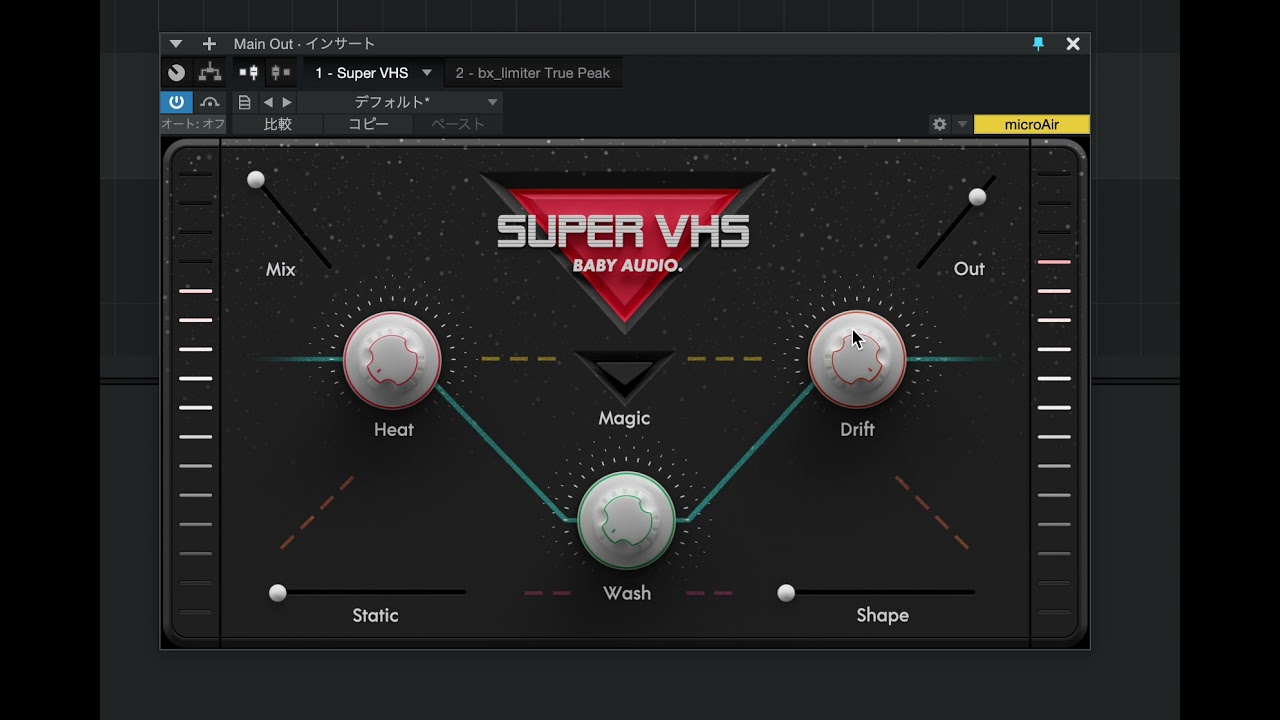Click the second sidechain plug icon
Viewport: 1280px width, 720px height.
click(281, 73)
